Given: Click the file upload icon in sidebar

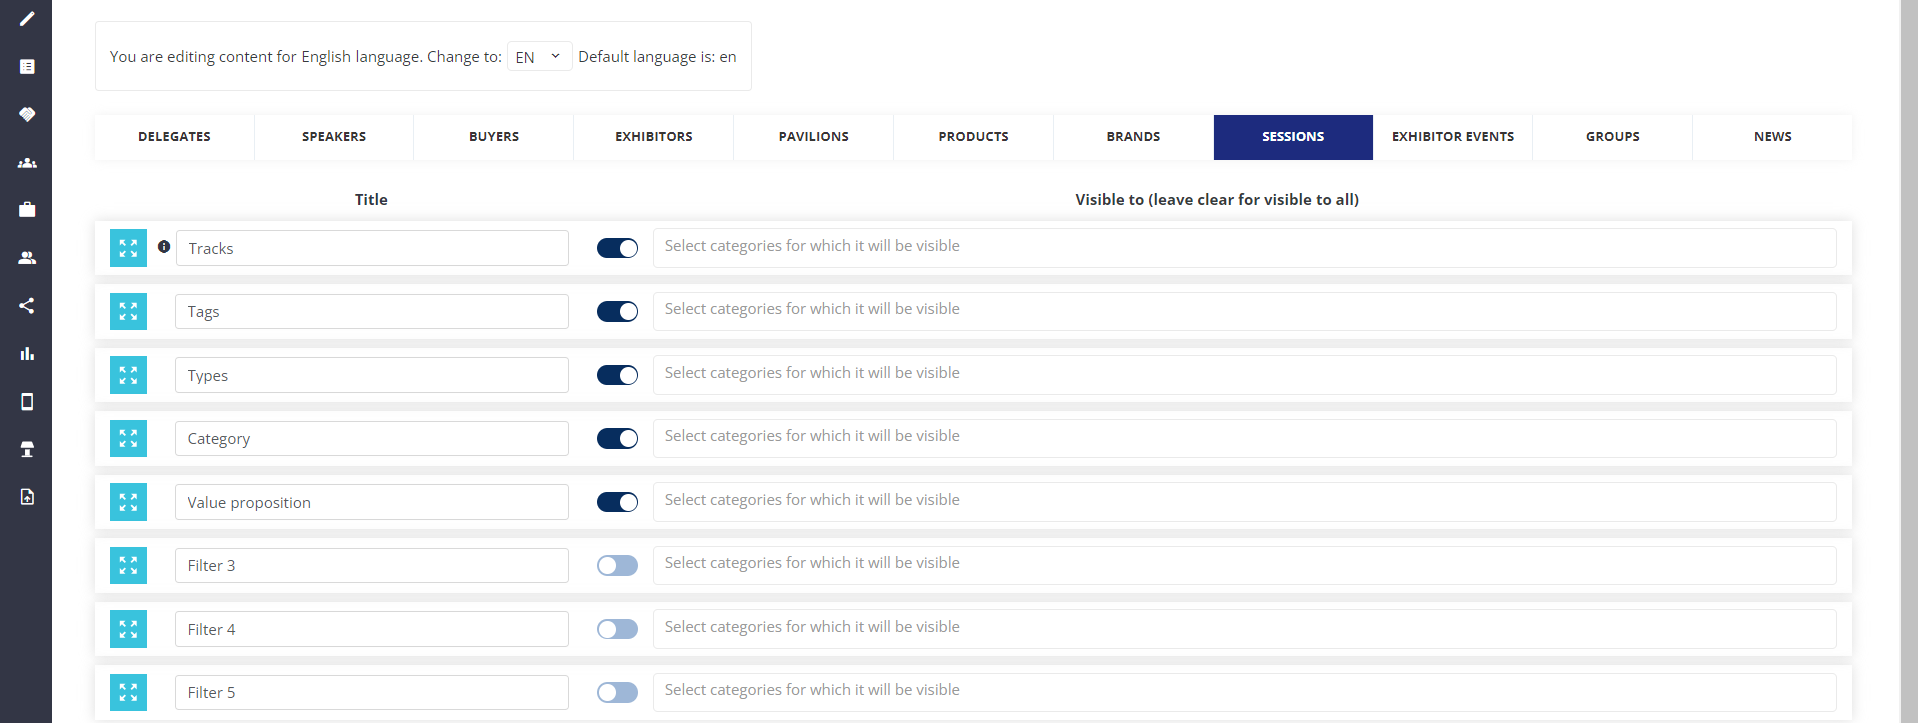Looking at the screenshot, I should coord(27,497).
